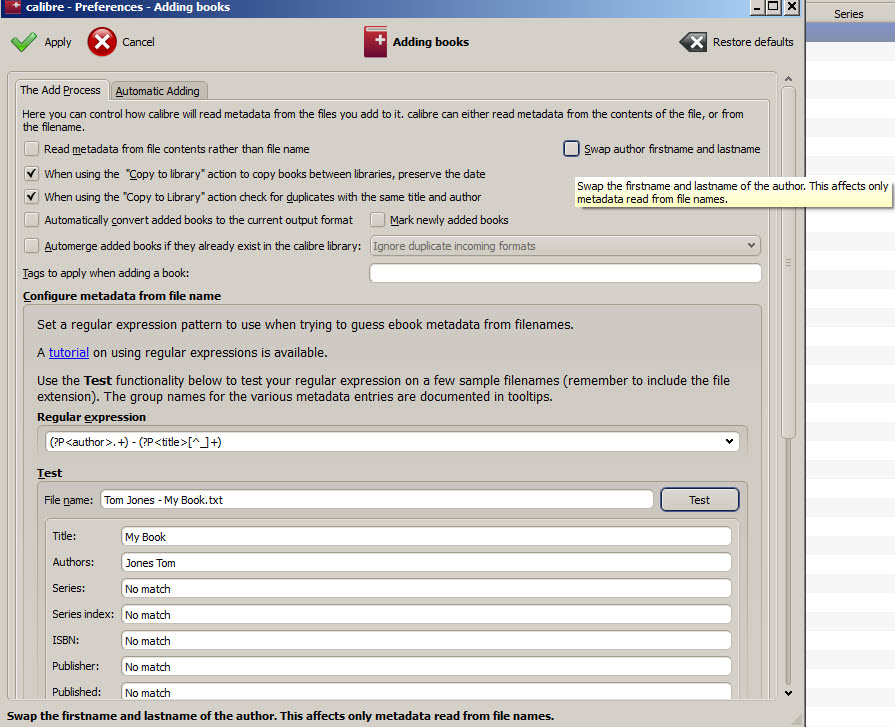This screenshot has width=895, height=727.
Task: Click the Series column header
Action: pyautogui.click(x=849, y=14)
